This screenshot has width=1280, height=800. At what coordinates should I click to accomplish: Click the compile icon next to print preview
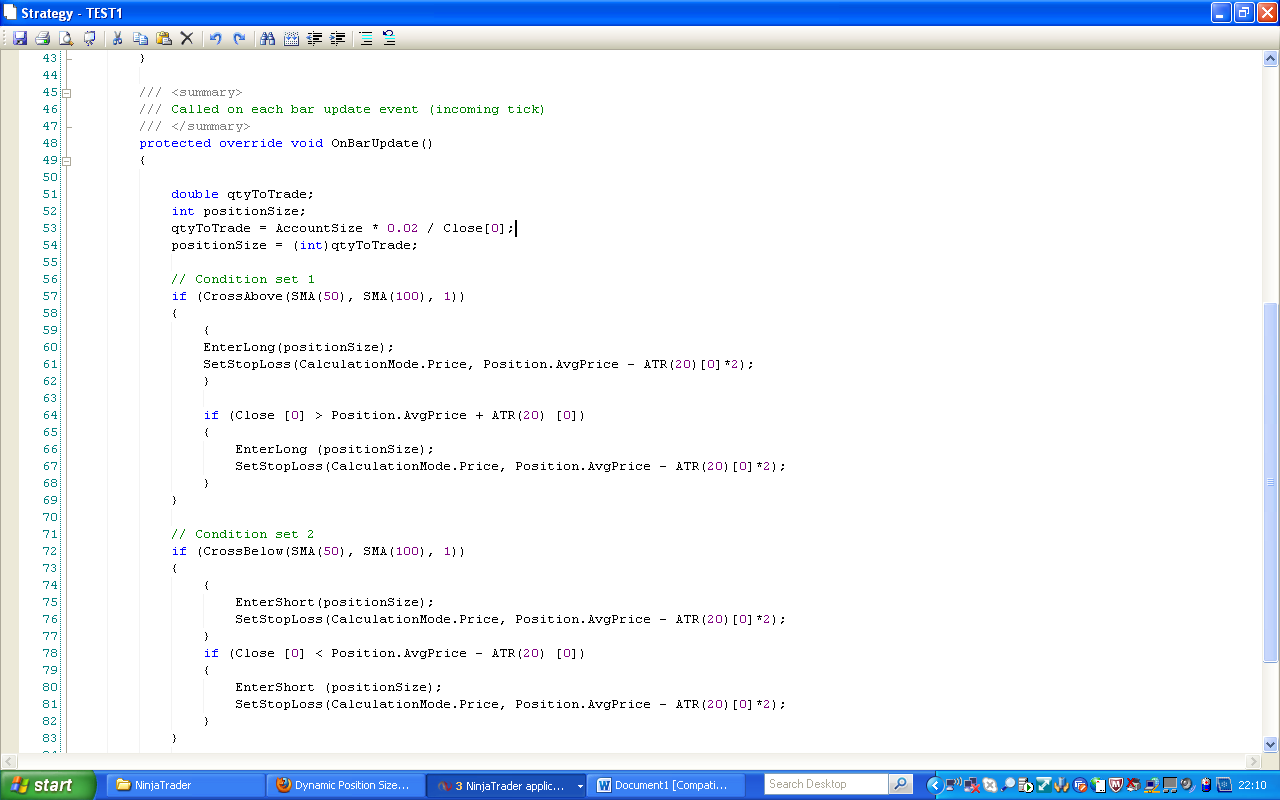tap(90, 38)
